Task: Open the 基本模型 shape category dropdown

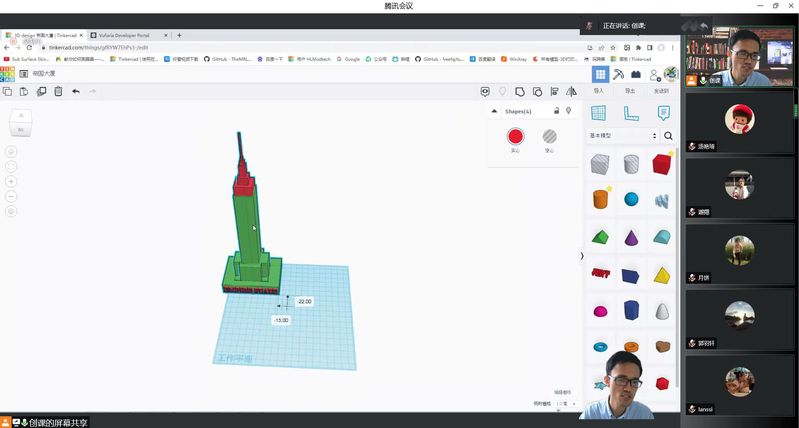Action: pyautogui.click(x=623, y=135)
